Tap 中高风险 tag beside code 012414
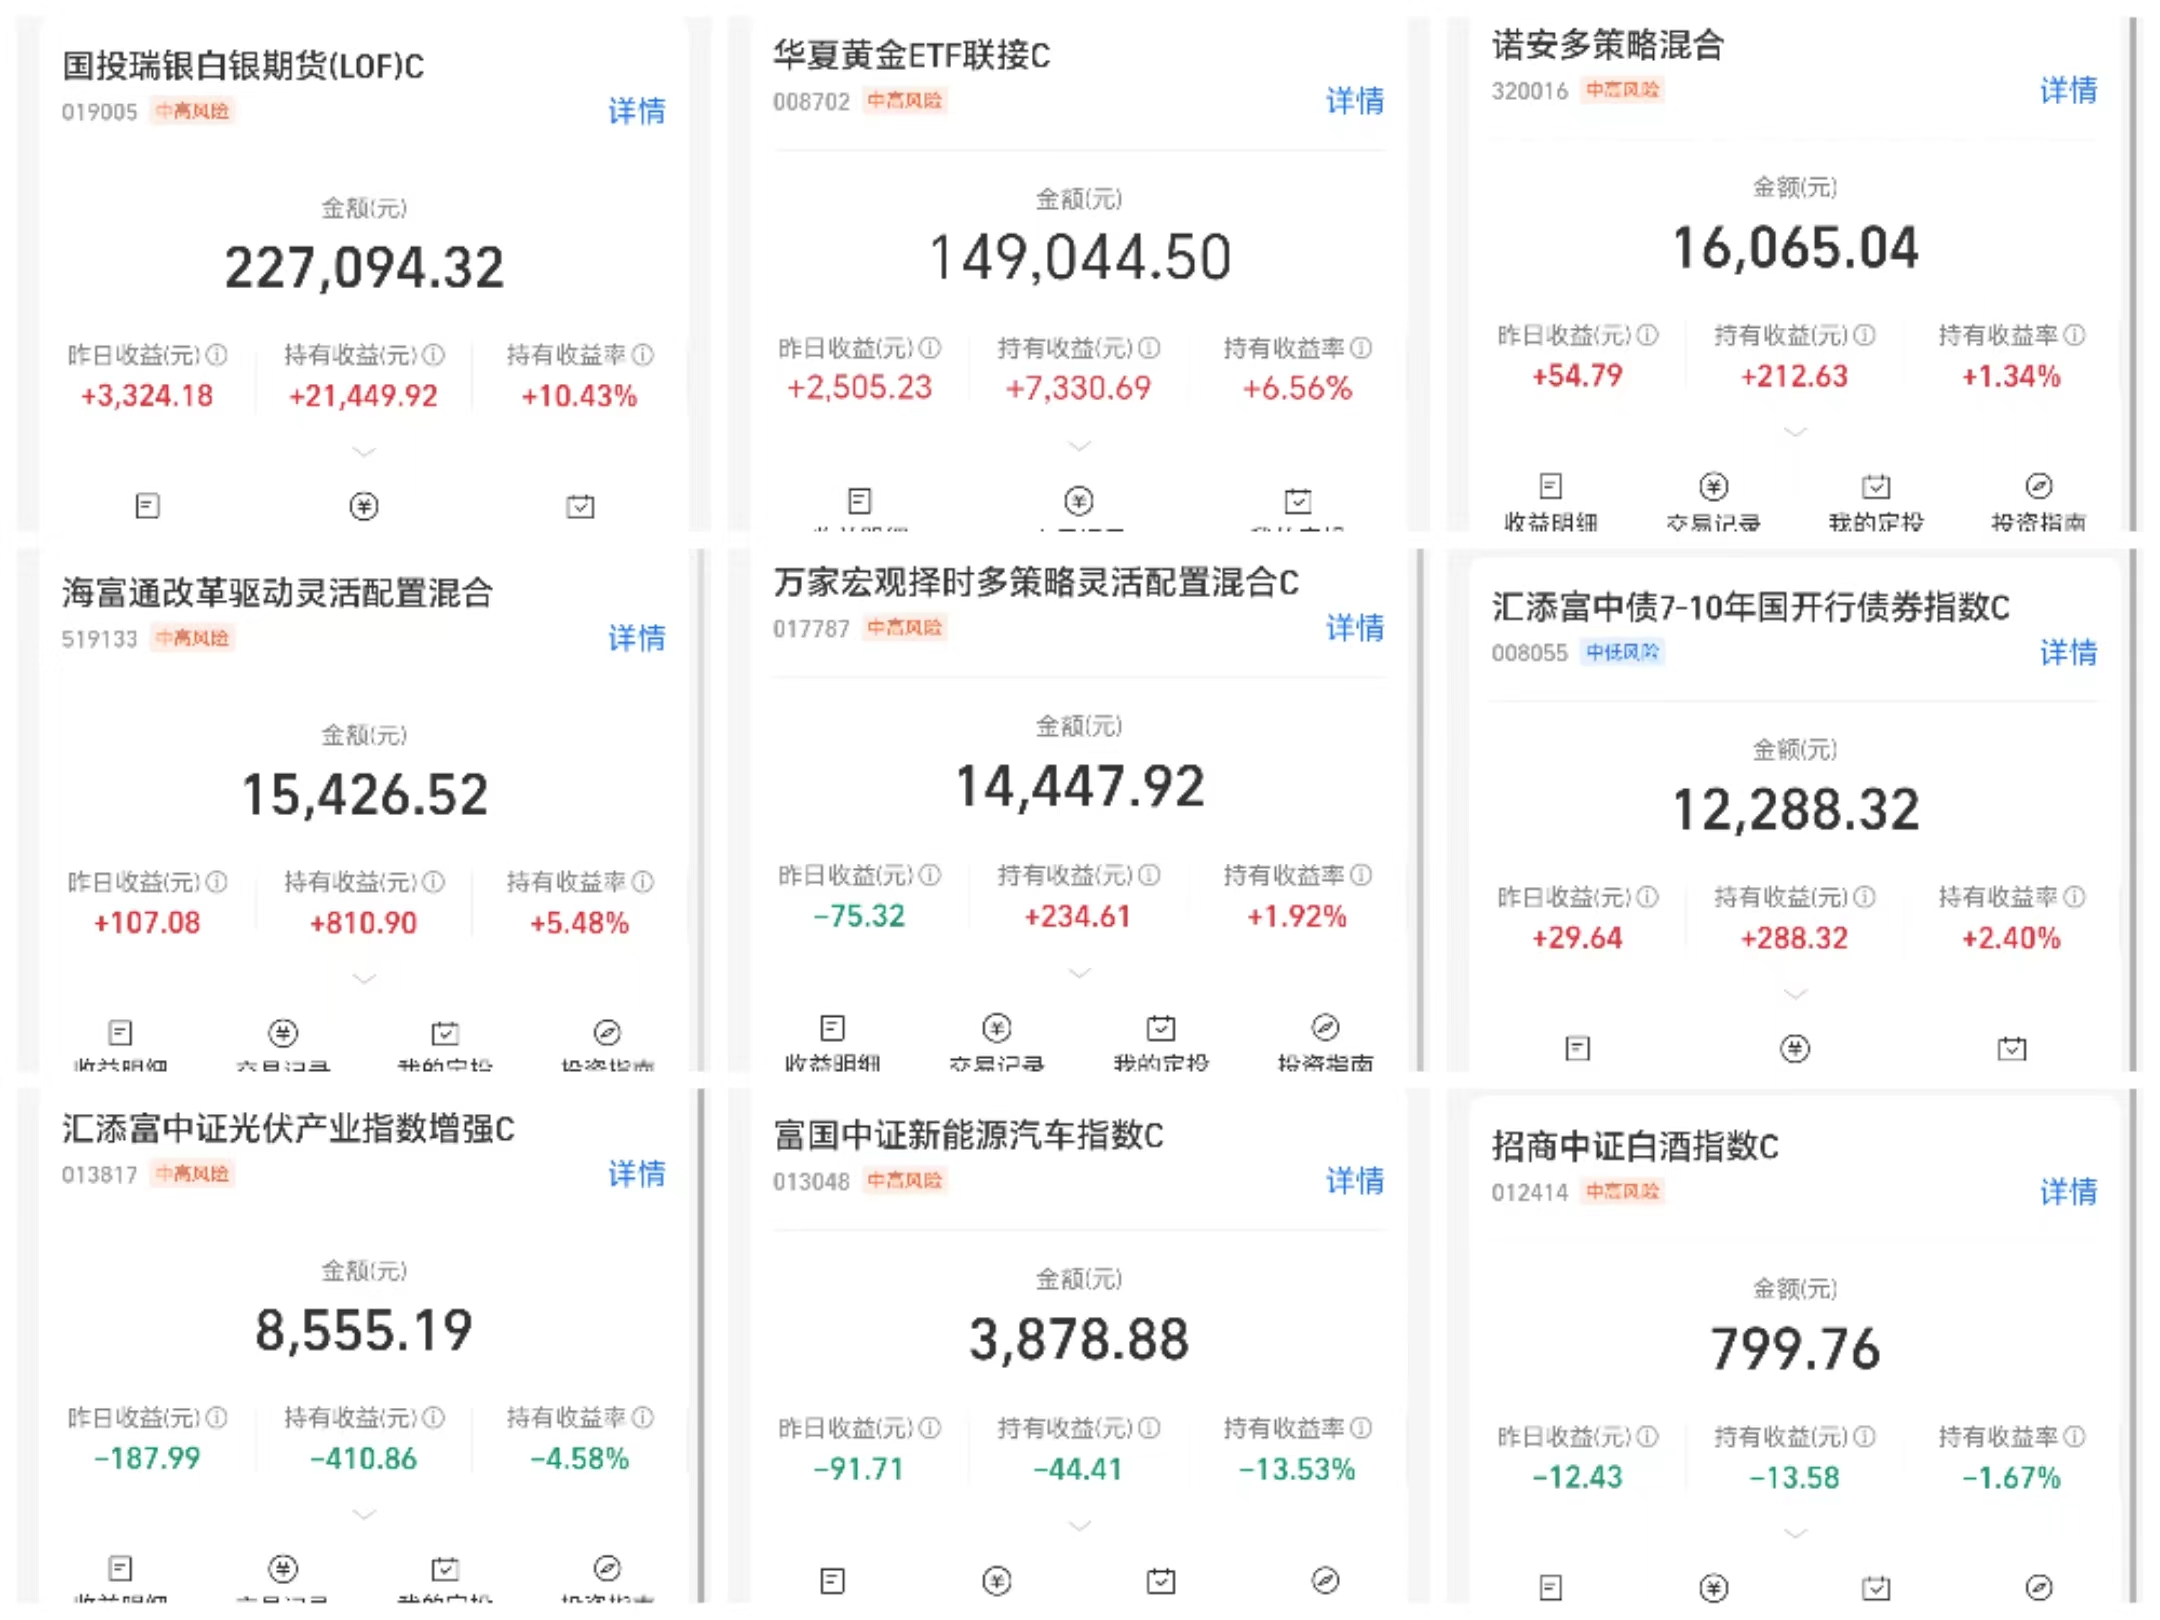Screen dimensions: 2160x1620 tap(1622, 1191)
